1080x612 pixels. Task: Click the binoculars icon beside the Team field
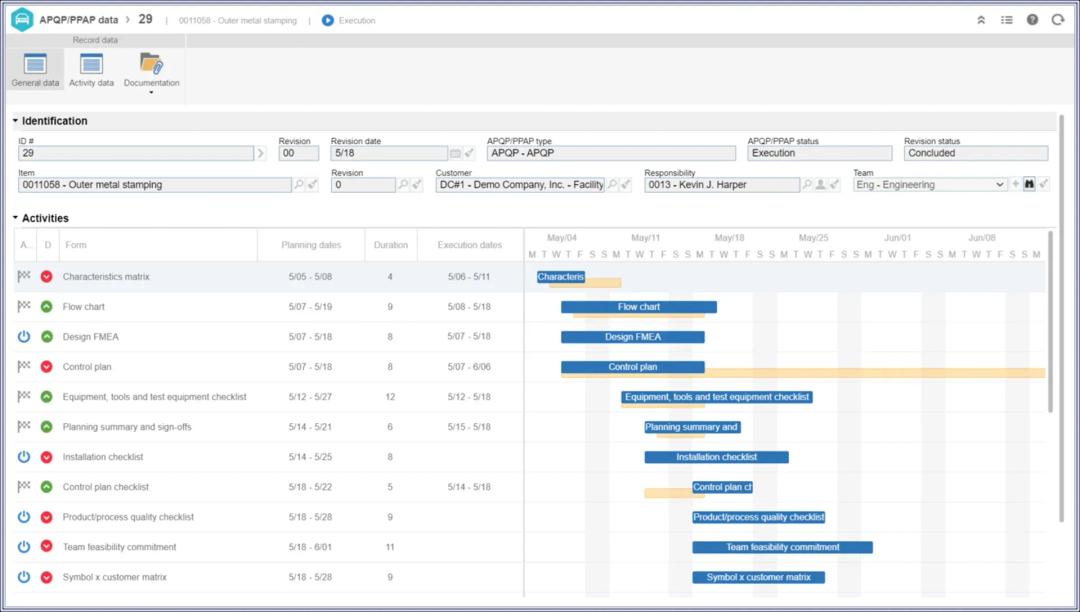(1029, 185)
